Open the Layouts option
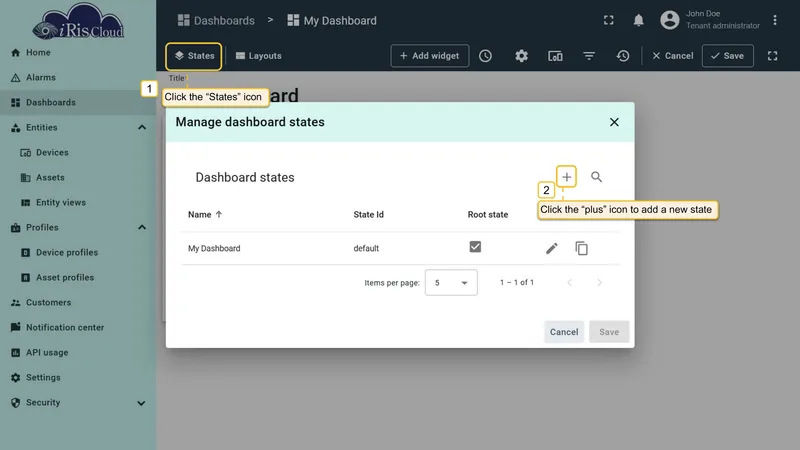Screen dimensions: 800x450 pyautogui.click(x=259, y=56)
